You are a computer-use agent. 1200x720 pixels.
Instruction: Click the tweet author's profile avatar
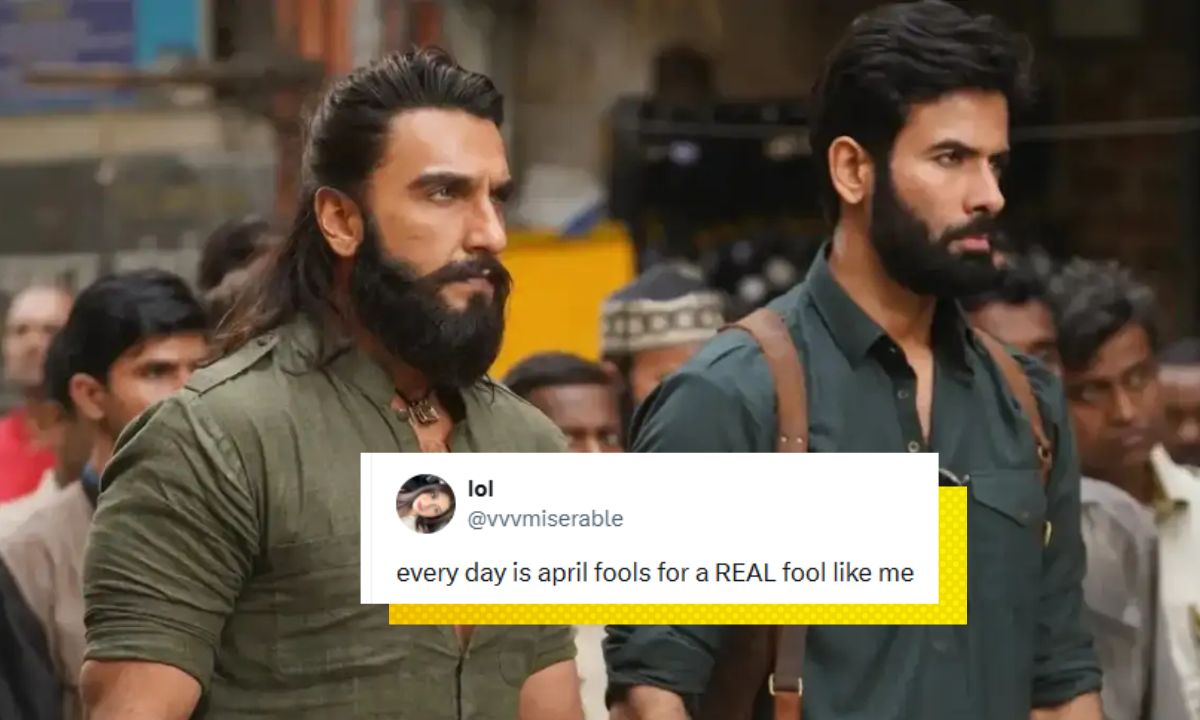[425, 503]
